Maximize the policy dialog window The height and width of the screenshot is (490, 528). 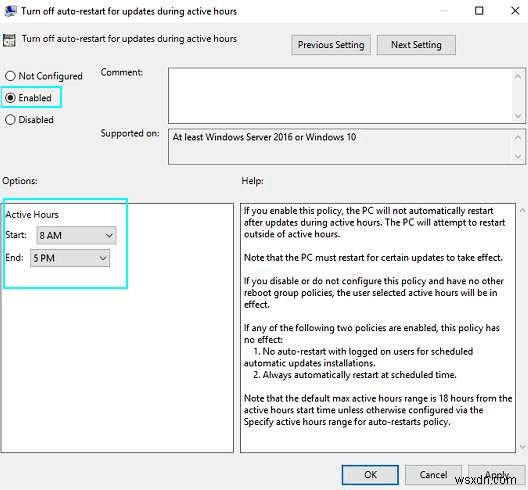pos(479,11)
